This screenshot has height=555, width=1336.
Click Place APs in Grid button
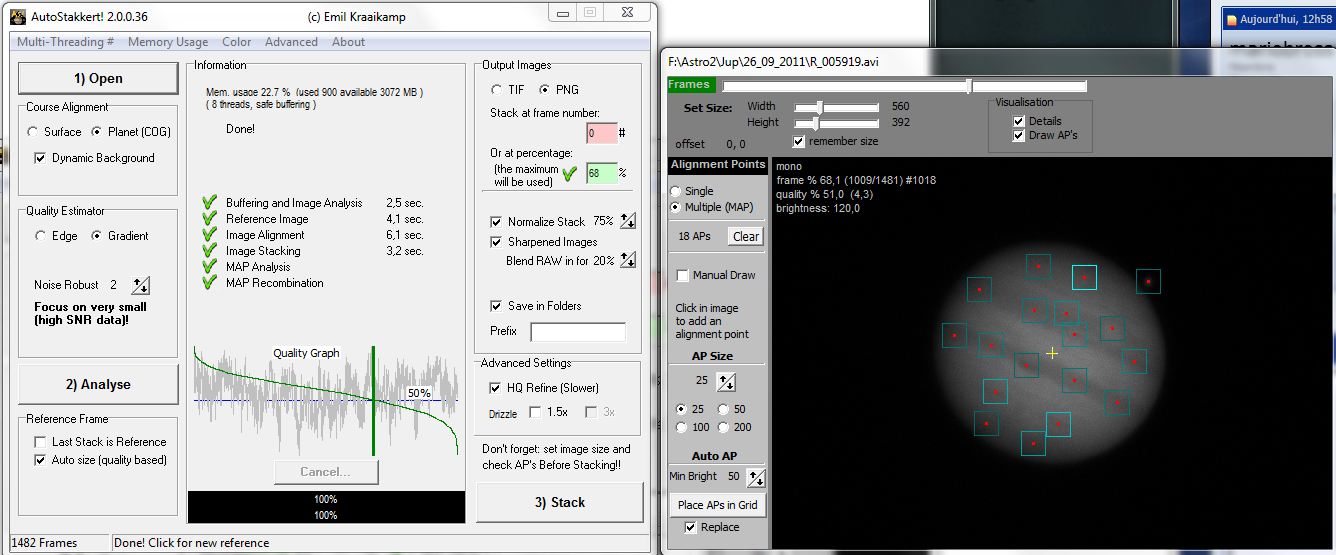click(x=718, y=505)
